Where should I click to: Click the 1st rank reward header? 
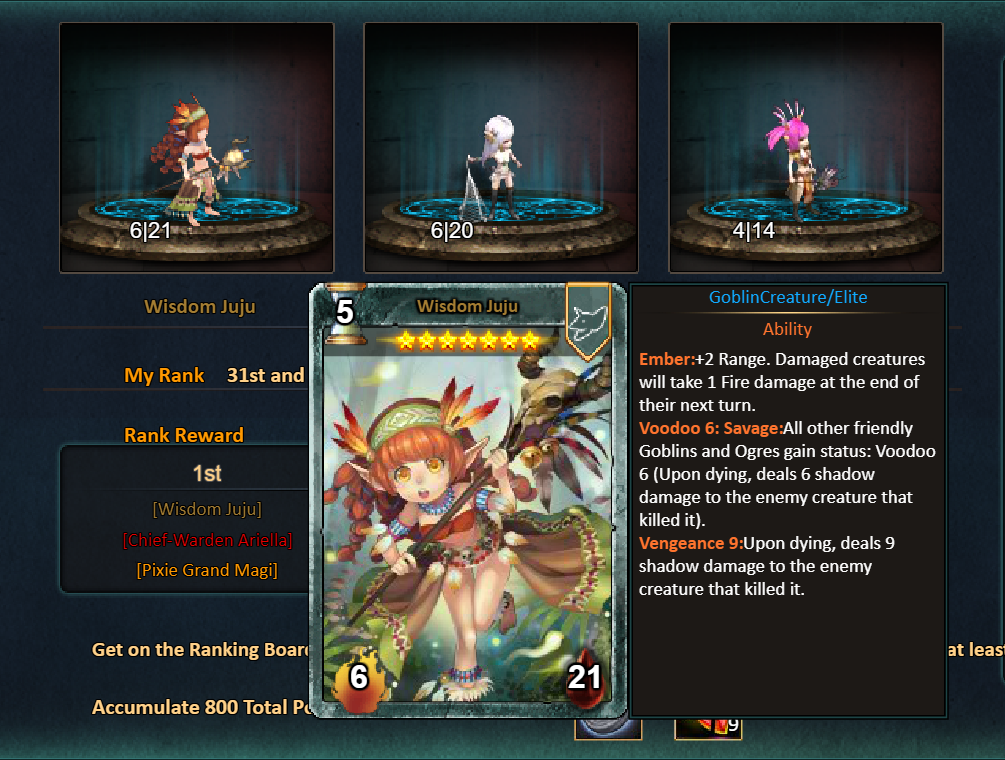point(207,474)
